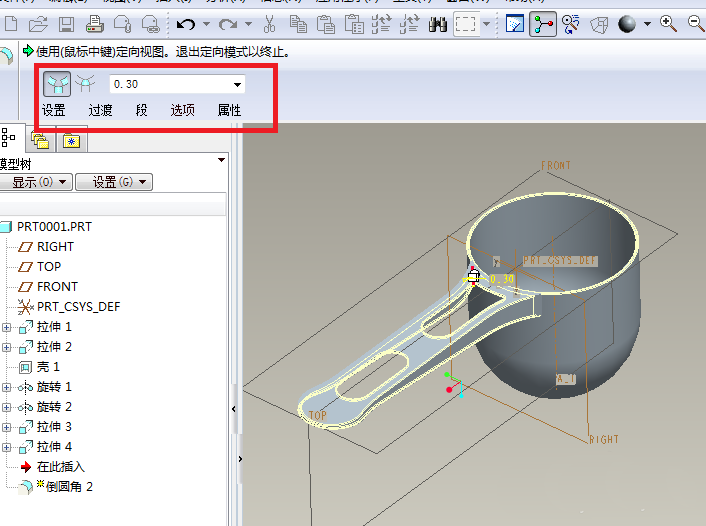The height and width of the screenshot is (526, 706).
Task: Click the radius drag handle on the model
Action: [x=473, y=275]
